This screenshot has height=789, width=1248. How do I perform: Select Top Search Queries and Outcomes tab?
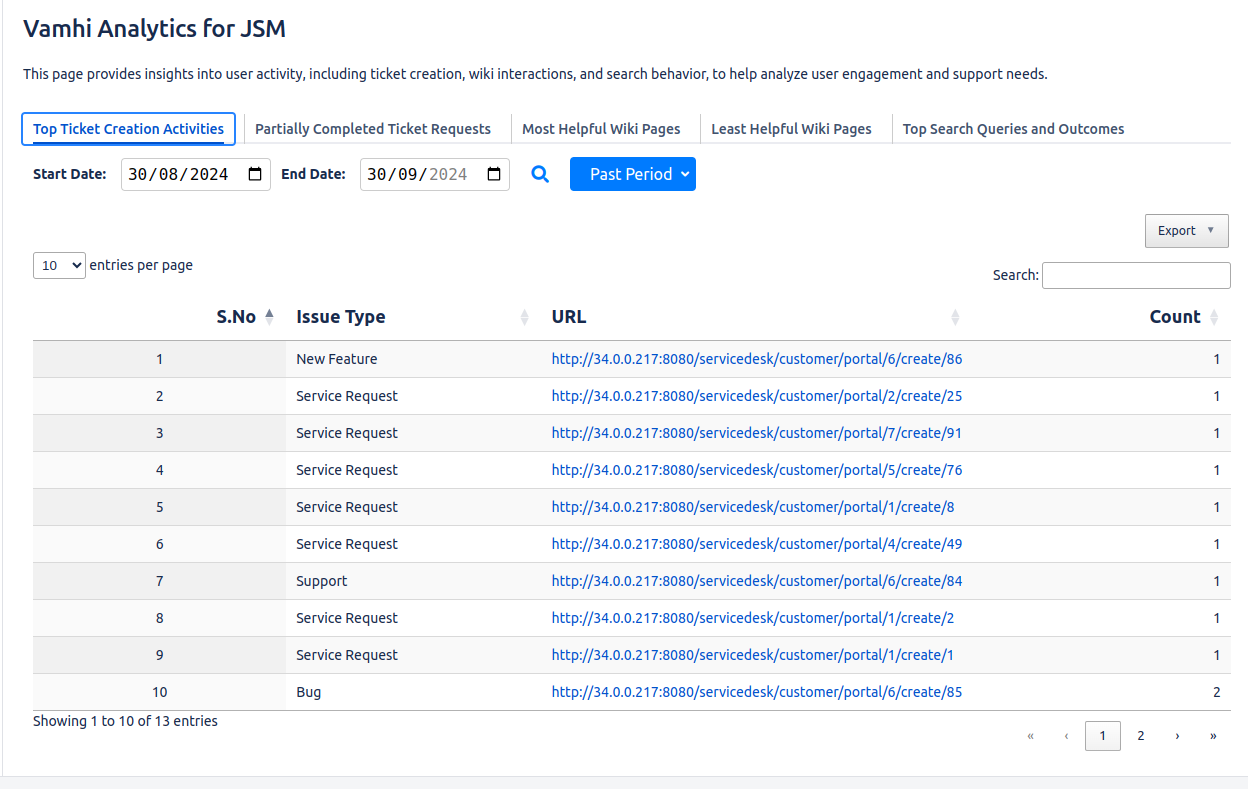1013,129
